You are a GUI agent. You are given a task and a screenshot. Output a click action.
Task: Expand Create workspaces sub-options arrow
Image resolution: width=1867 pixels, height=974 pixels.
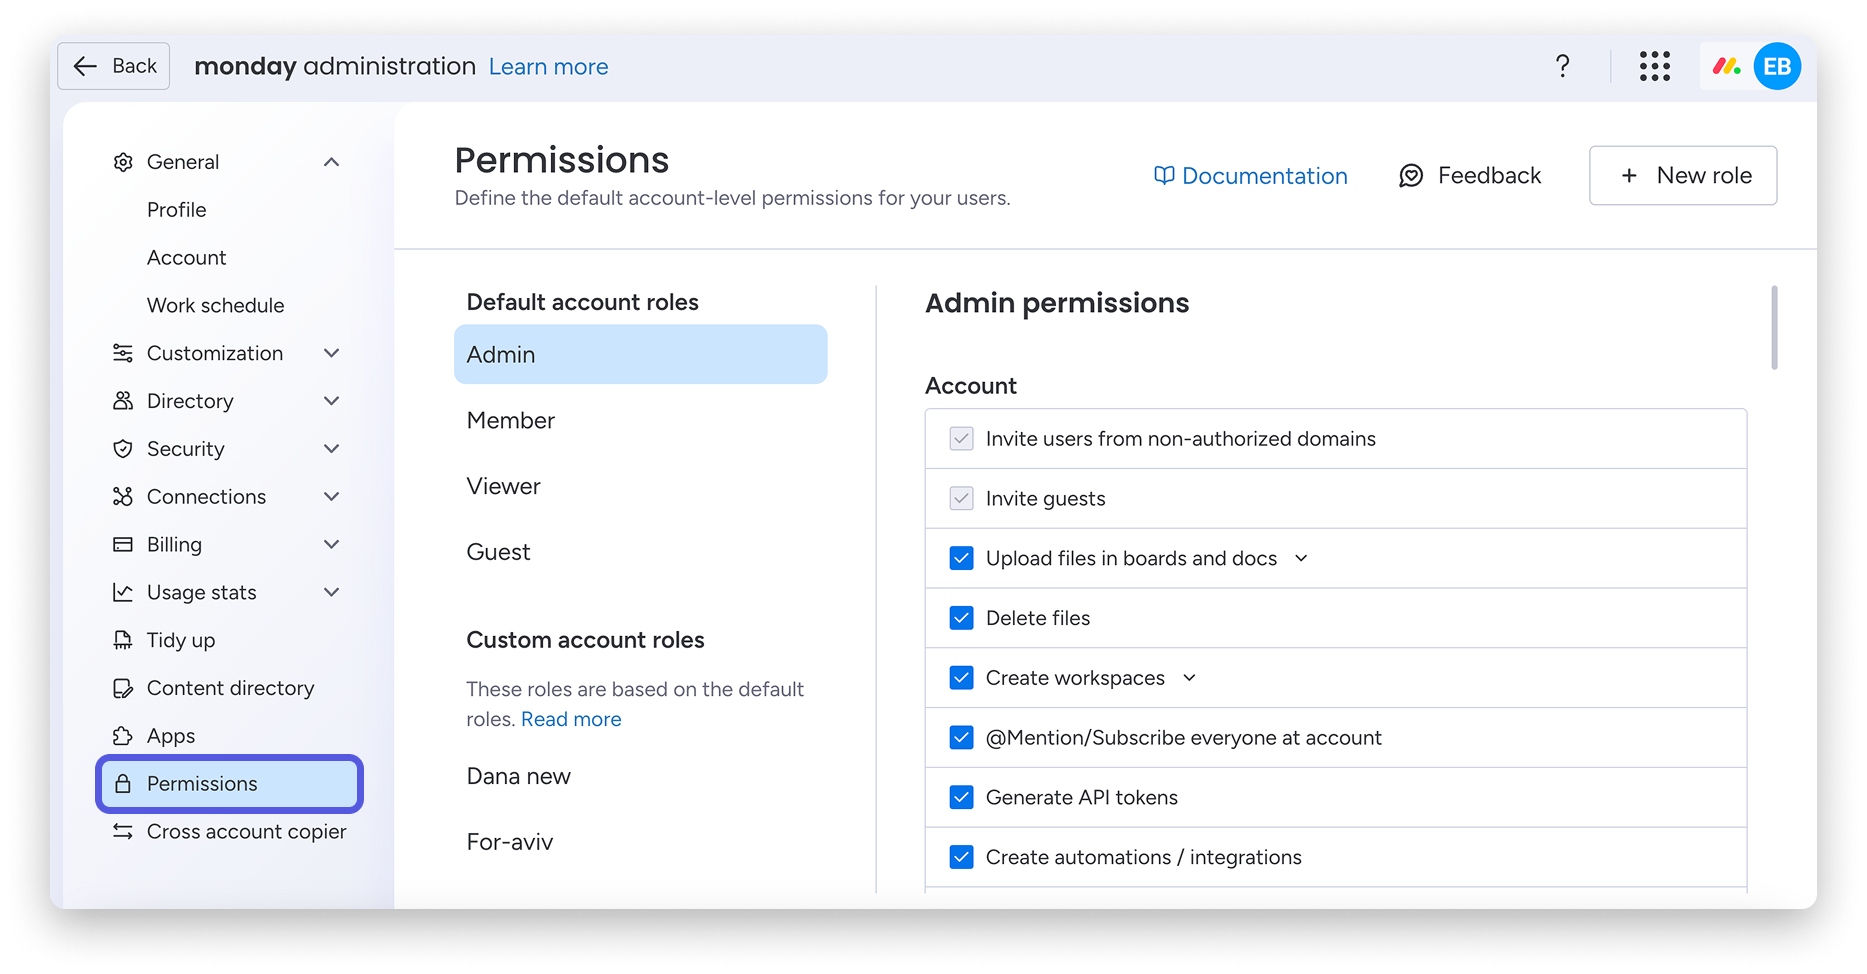coord(1189,678)
